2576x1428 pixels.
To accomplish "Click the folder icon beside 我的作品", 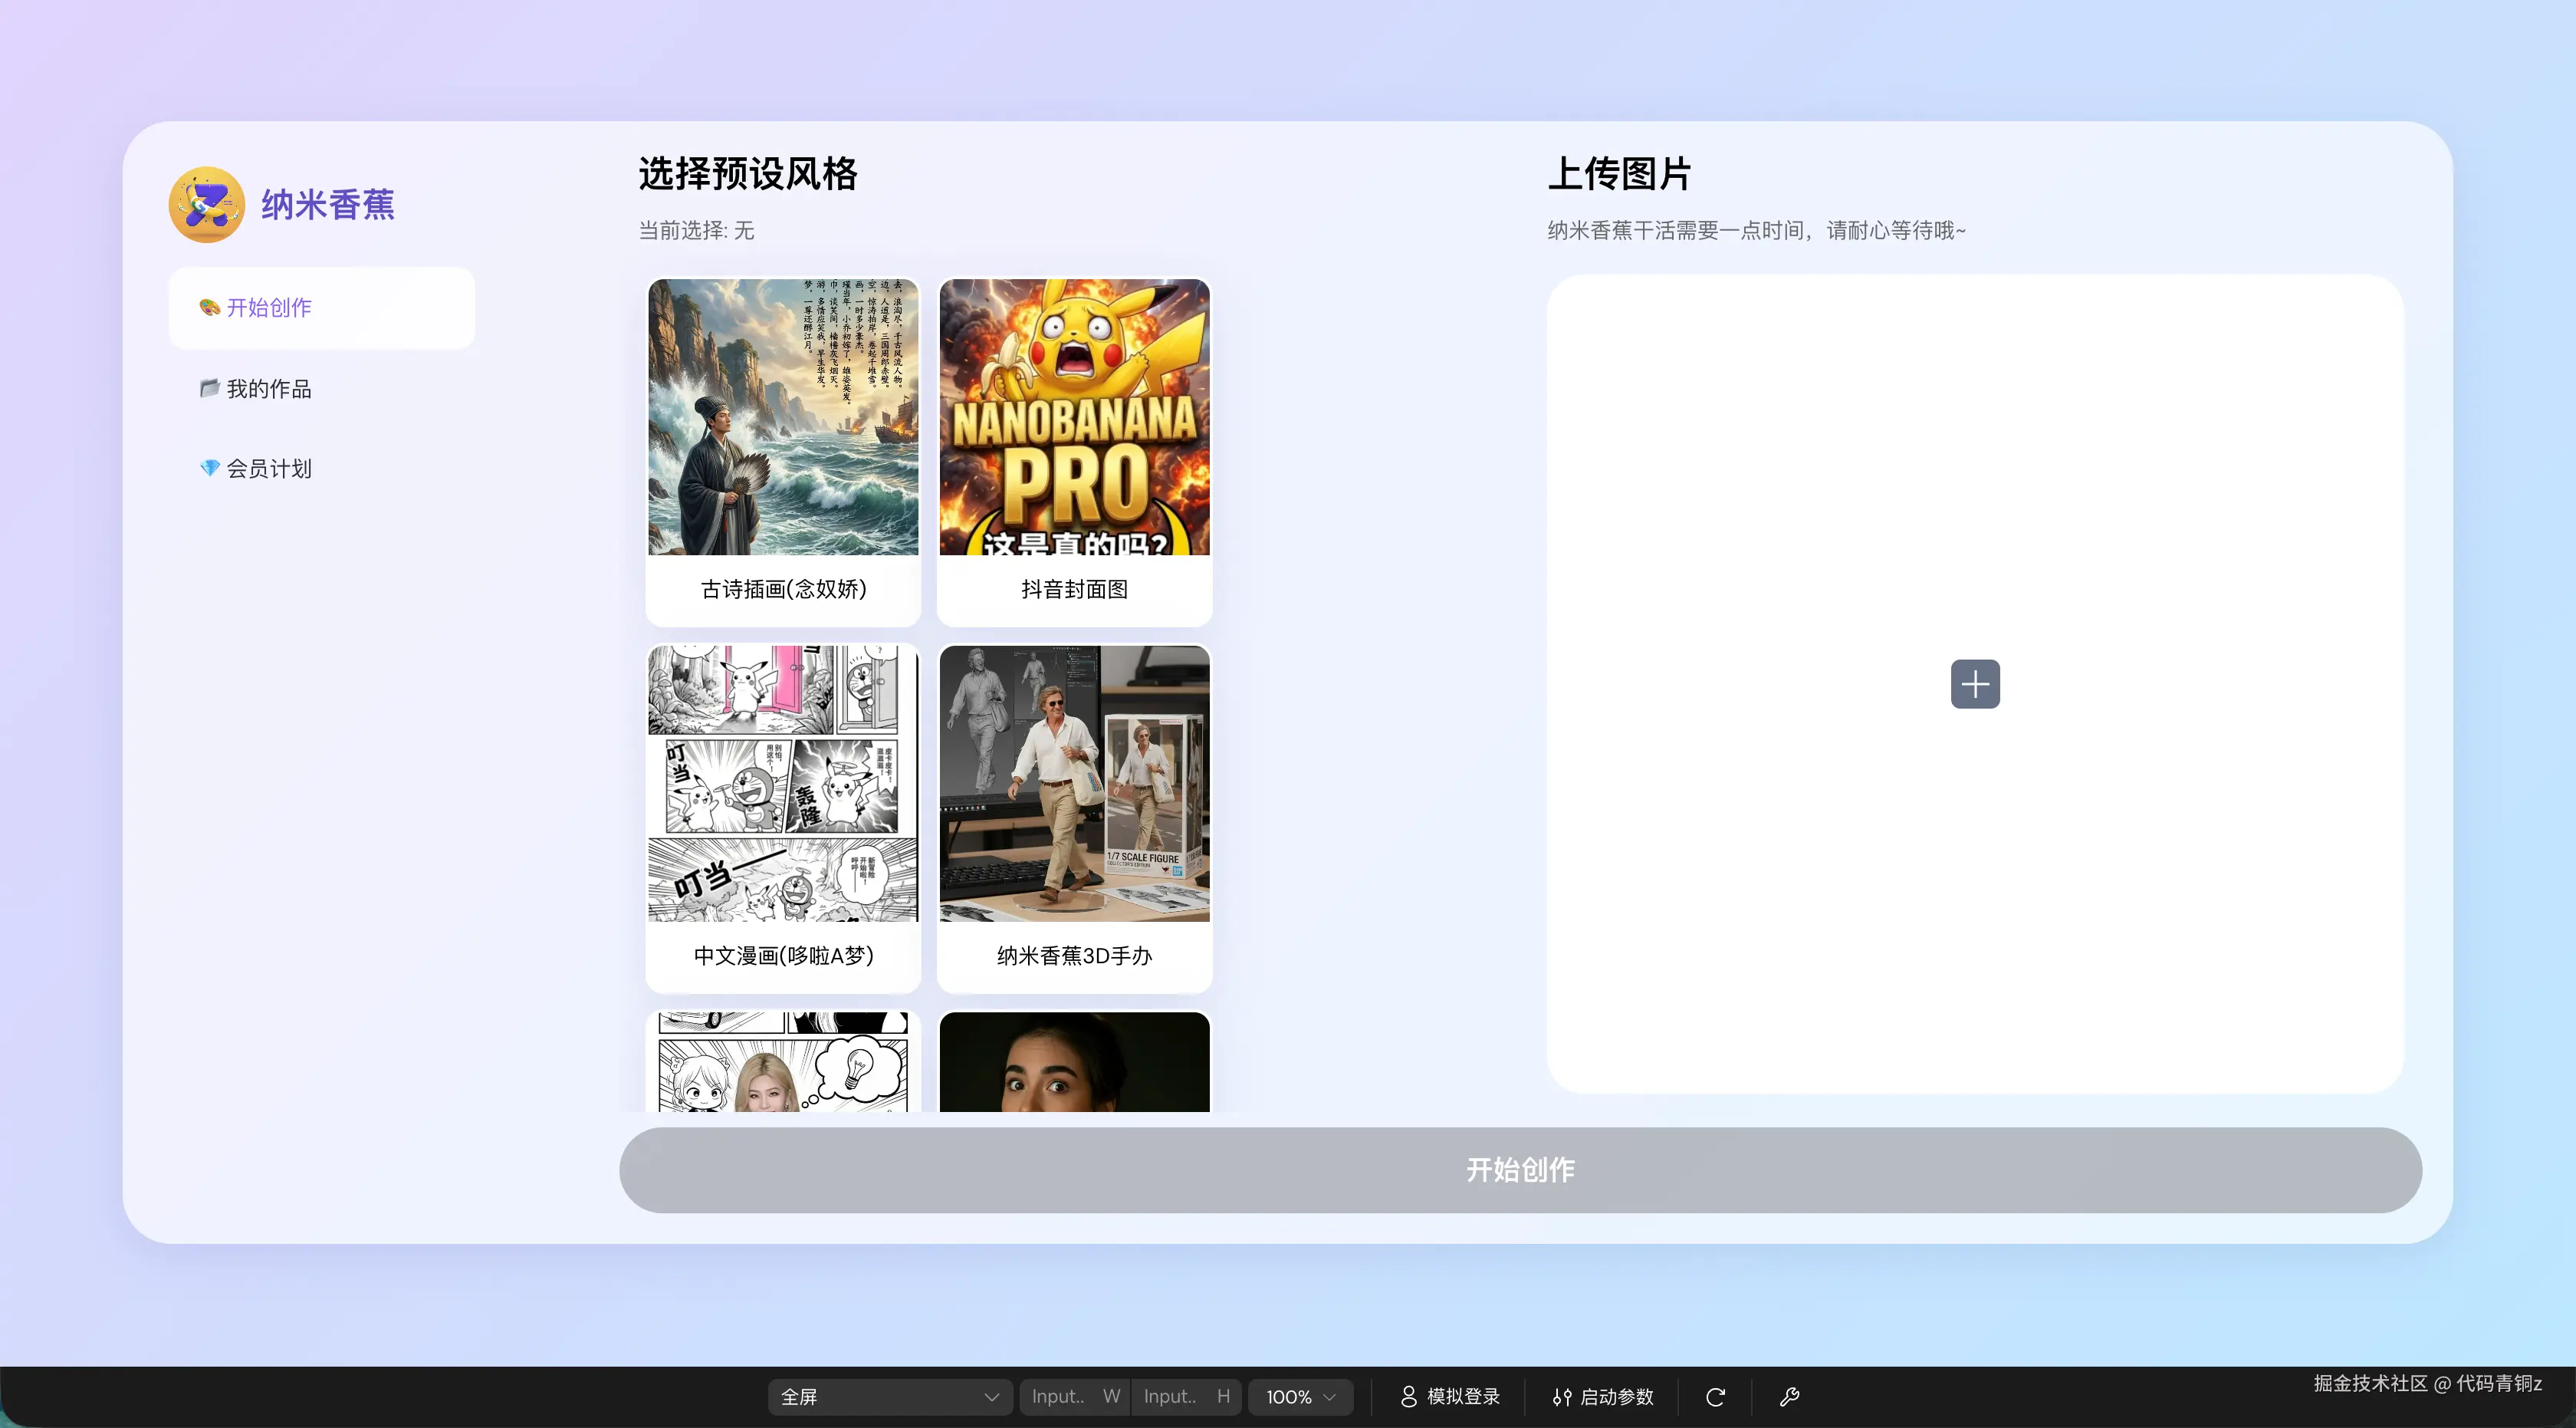I will pos(209,388).
